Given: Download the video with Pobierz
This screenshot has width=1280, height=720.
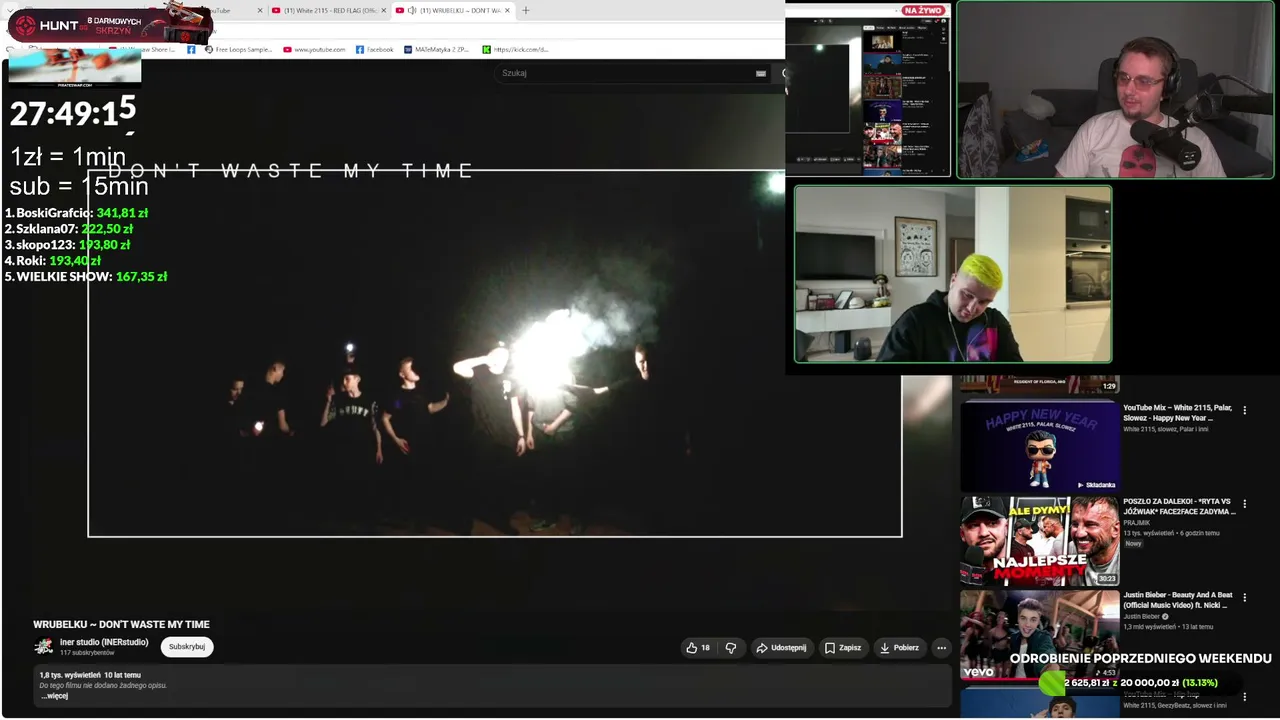Looking at the screenshot, I should pos(899,648).
